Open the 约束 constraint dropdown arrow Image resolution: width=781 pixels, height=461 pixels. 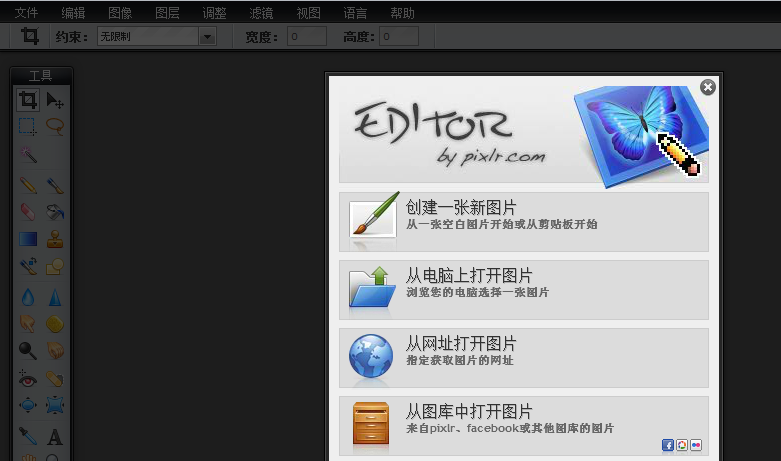click(207, 36)
